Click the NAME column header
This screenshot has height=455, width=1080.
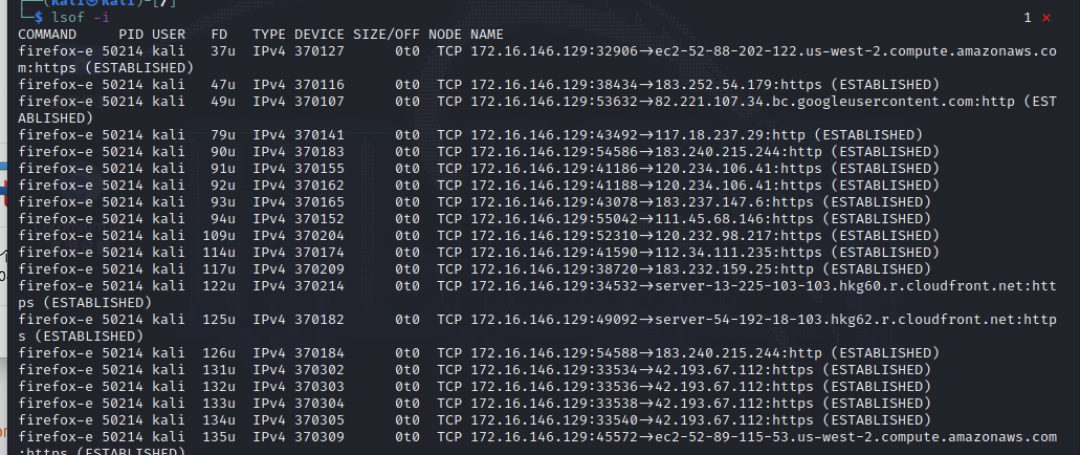(487, 34)
